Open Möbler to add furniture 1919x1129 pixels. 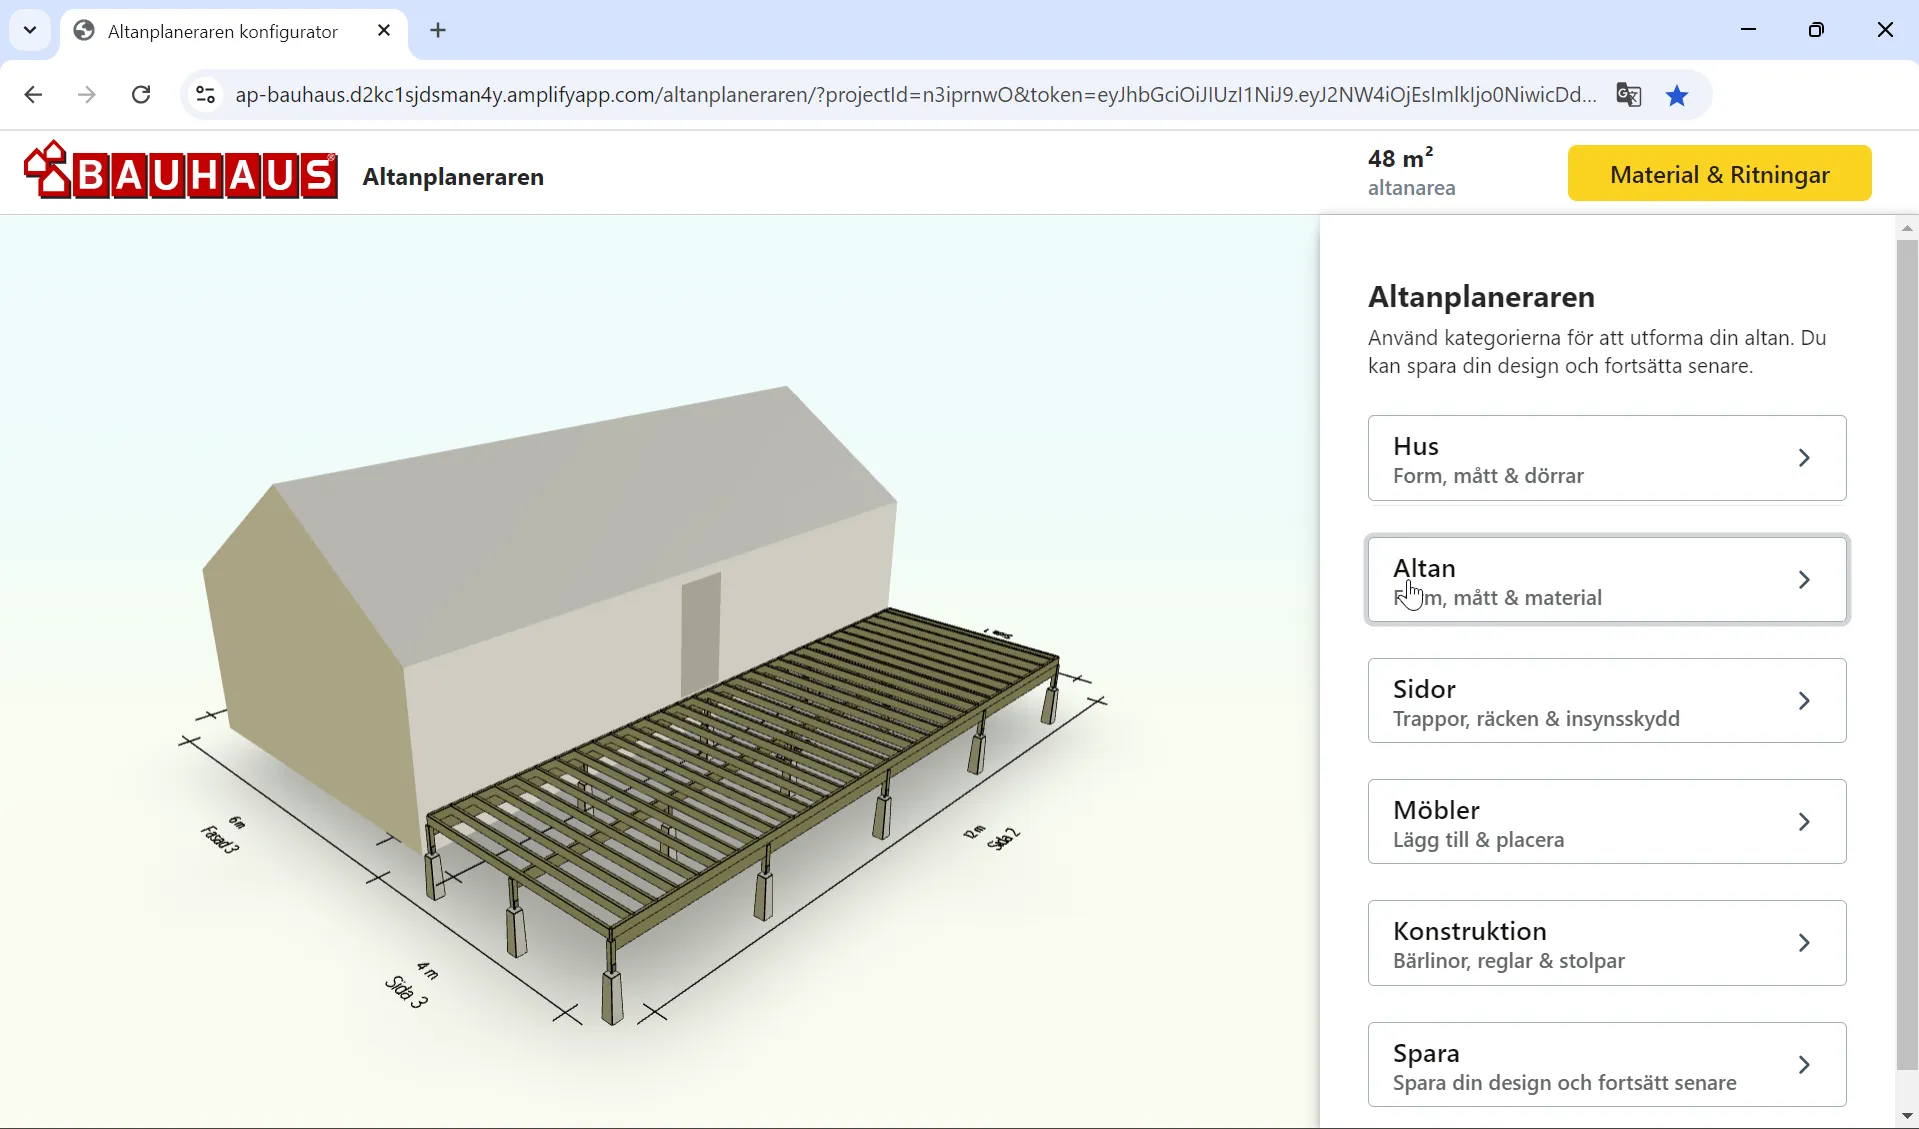[1606, 821]
